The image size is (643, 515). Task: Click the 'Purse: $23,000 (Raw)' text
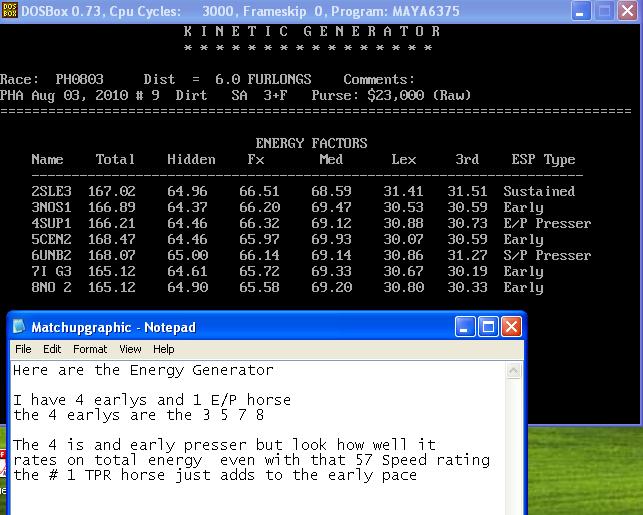point(391,95)
